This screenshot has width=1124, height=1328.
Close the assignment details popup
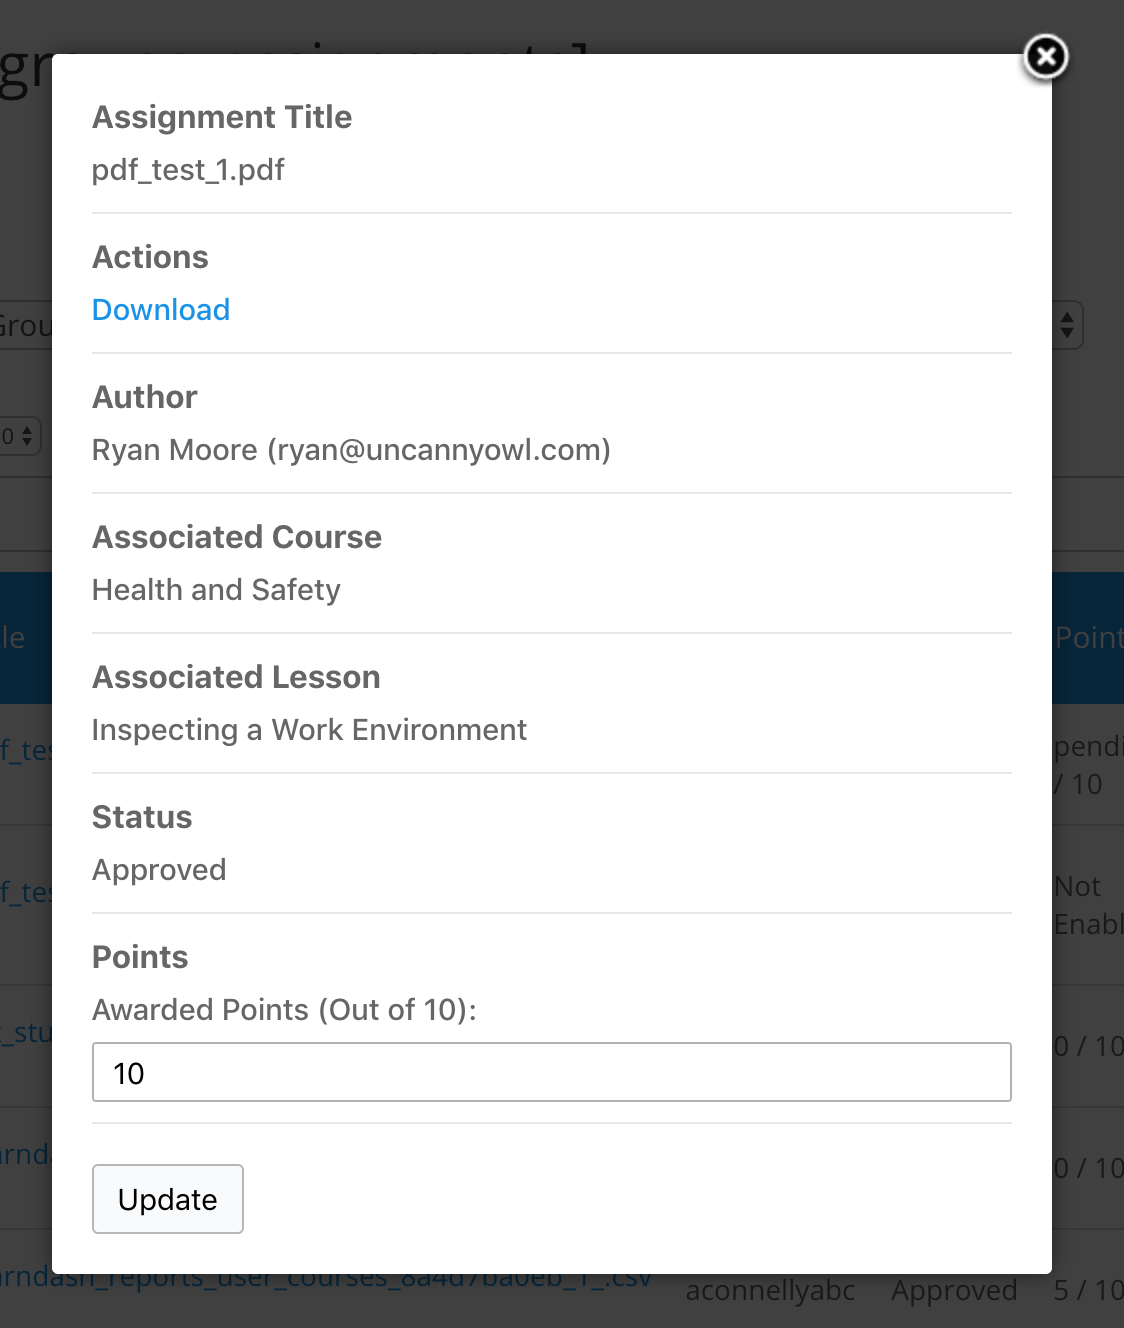pos(1046,57)
